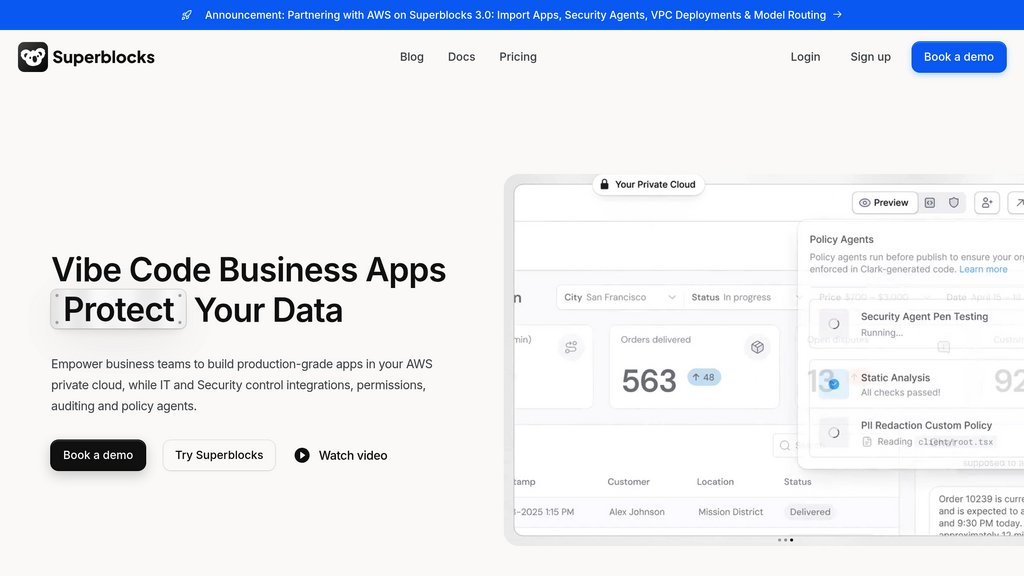Screen dimensions: 1024x576
Task: Open the Pricing menu item
Action: point(518,57)
